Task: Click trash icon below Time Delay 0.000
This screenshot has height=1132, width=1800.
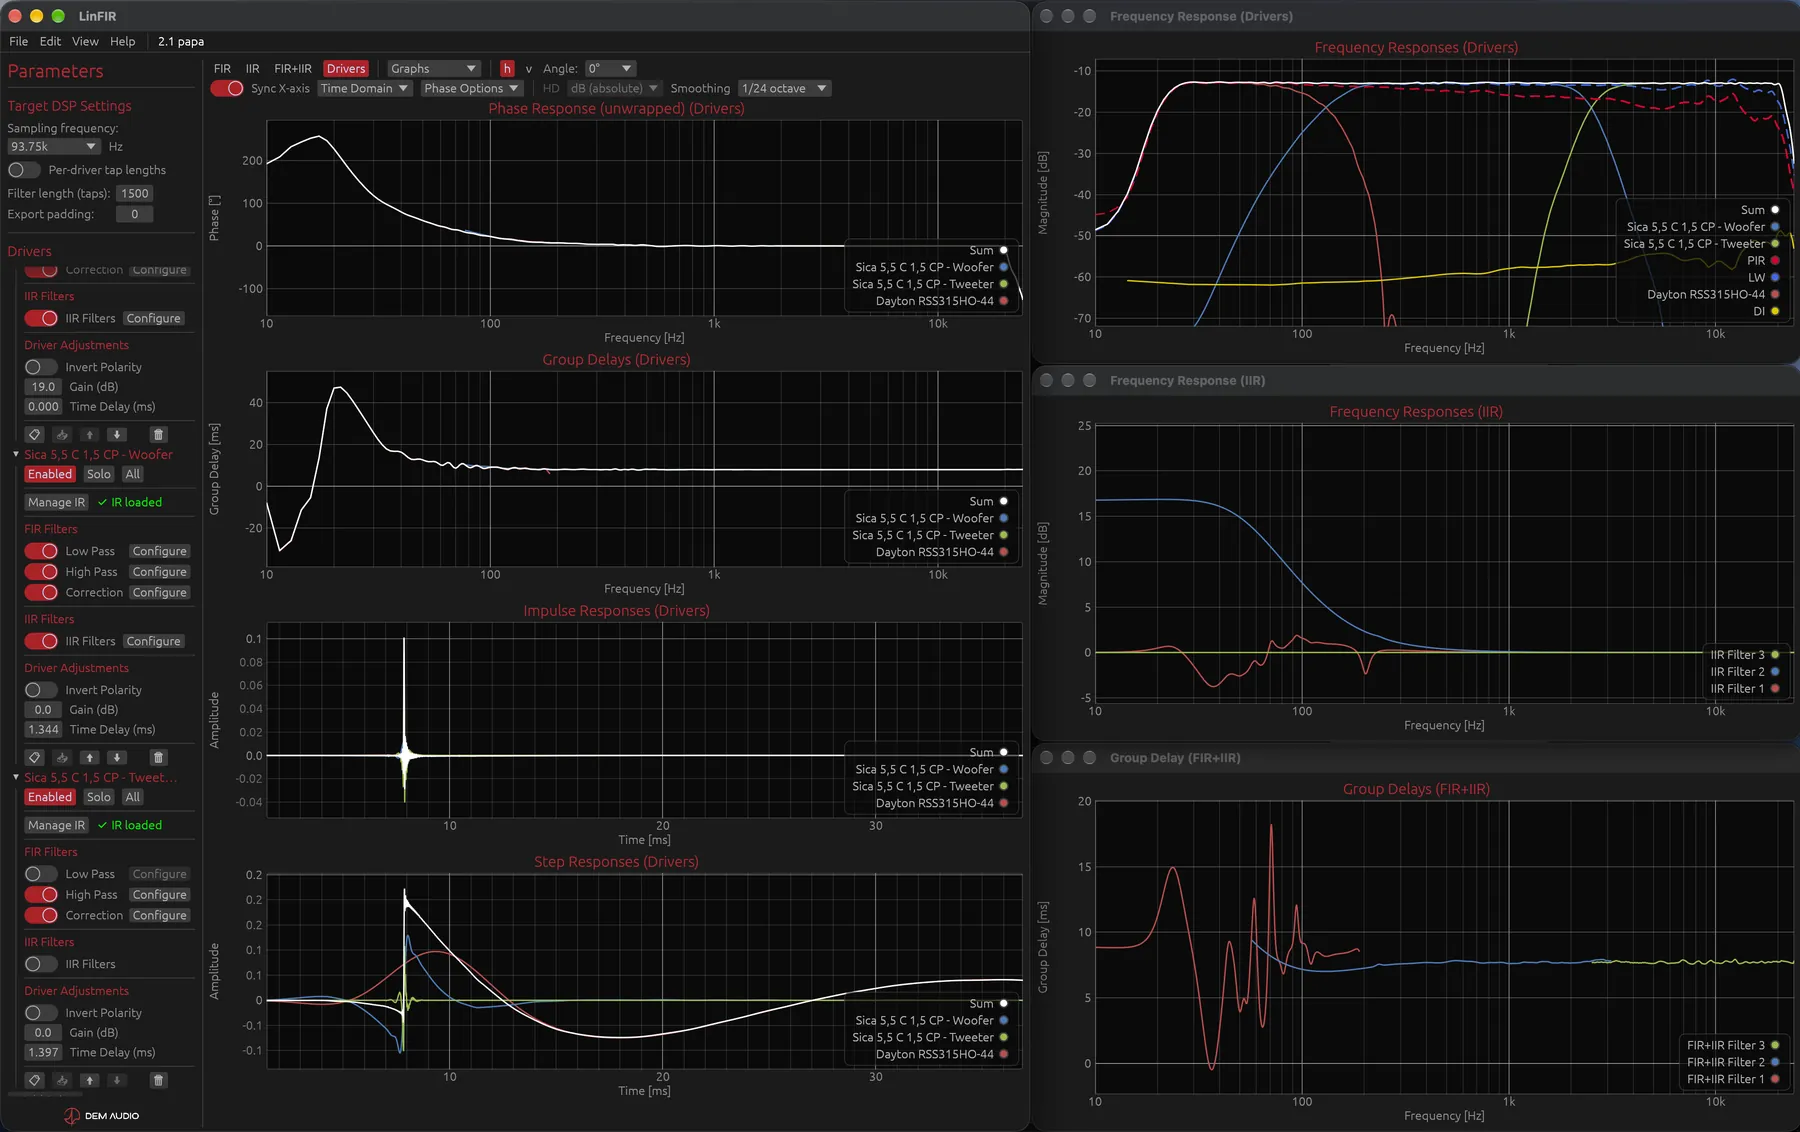Action: pos(158,434)
